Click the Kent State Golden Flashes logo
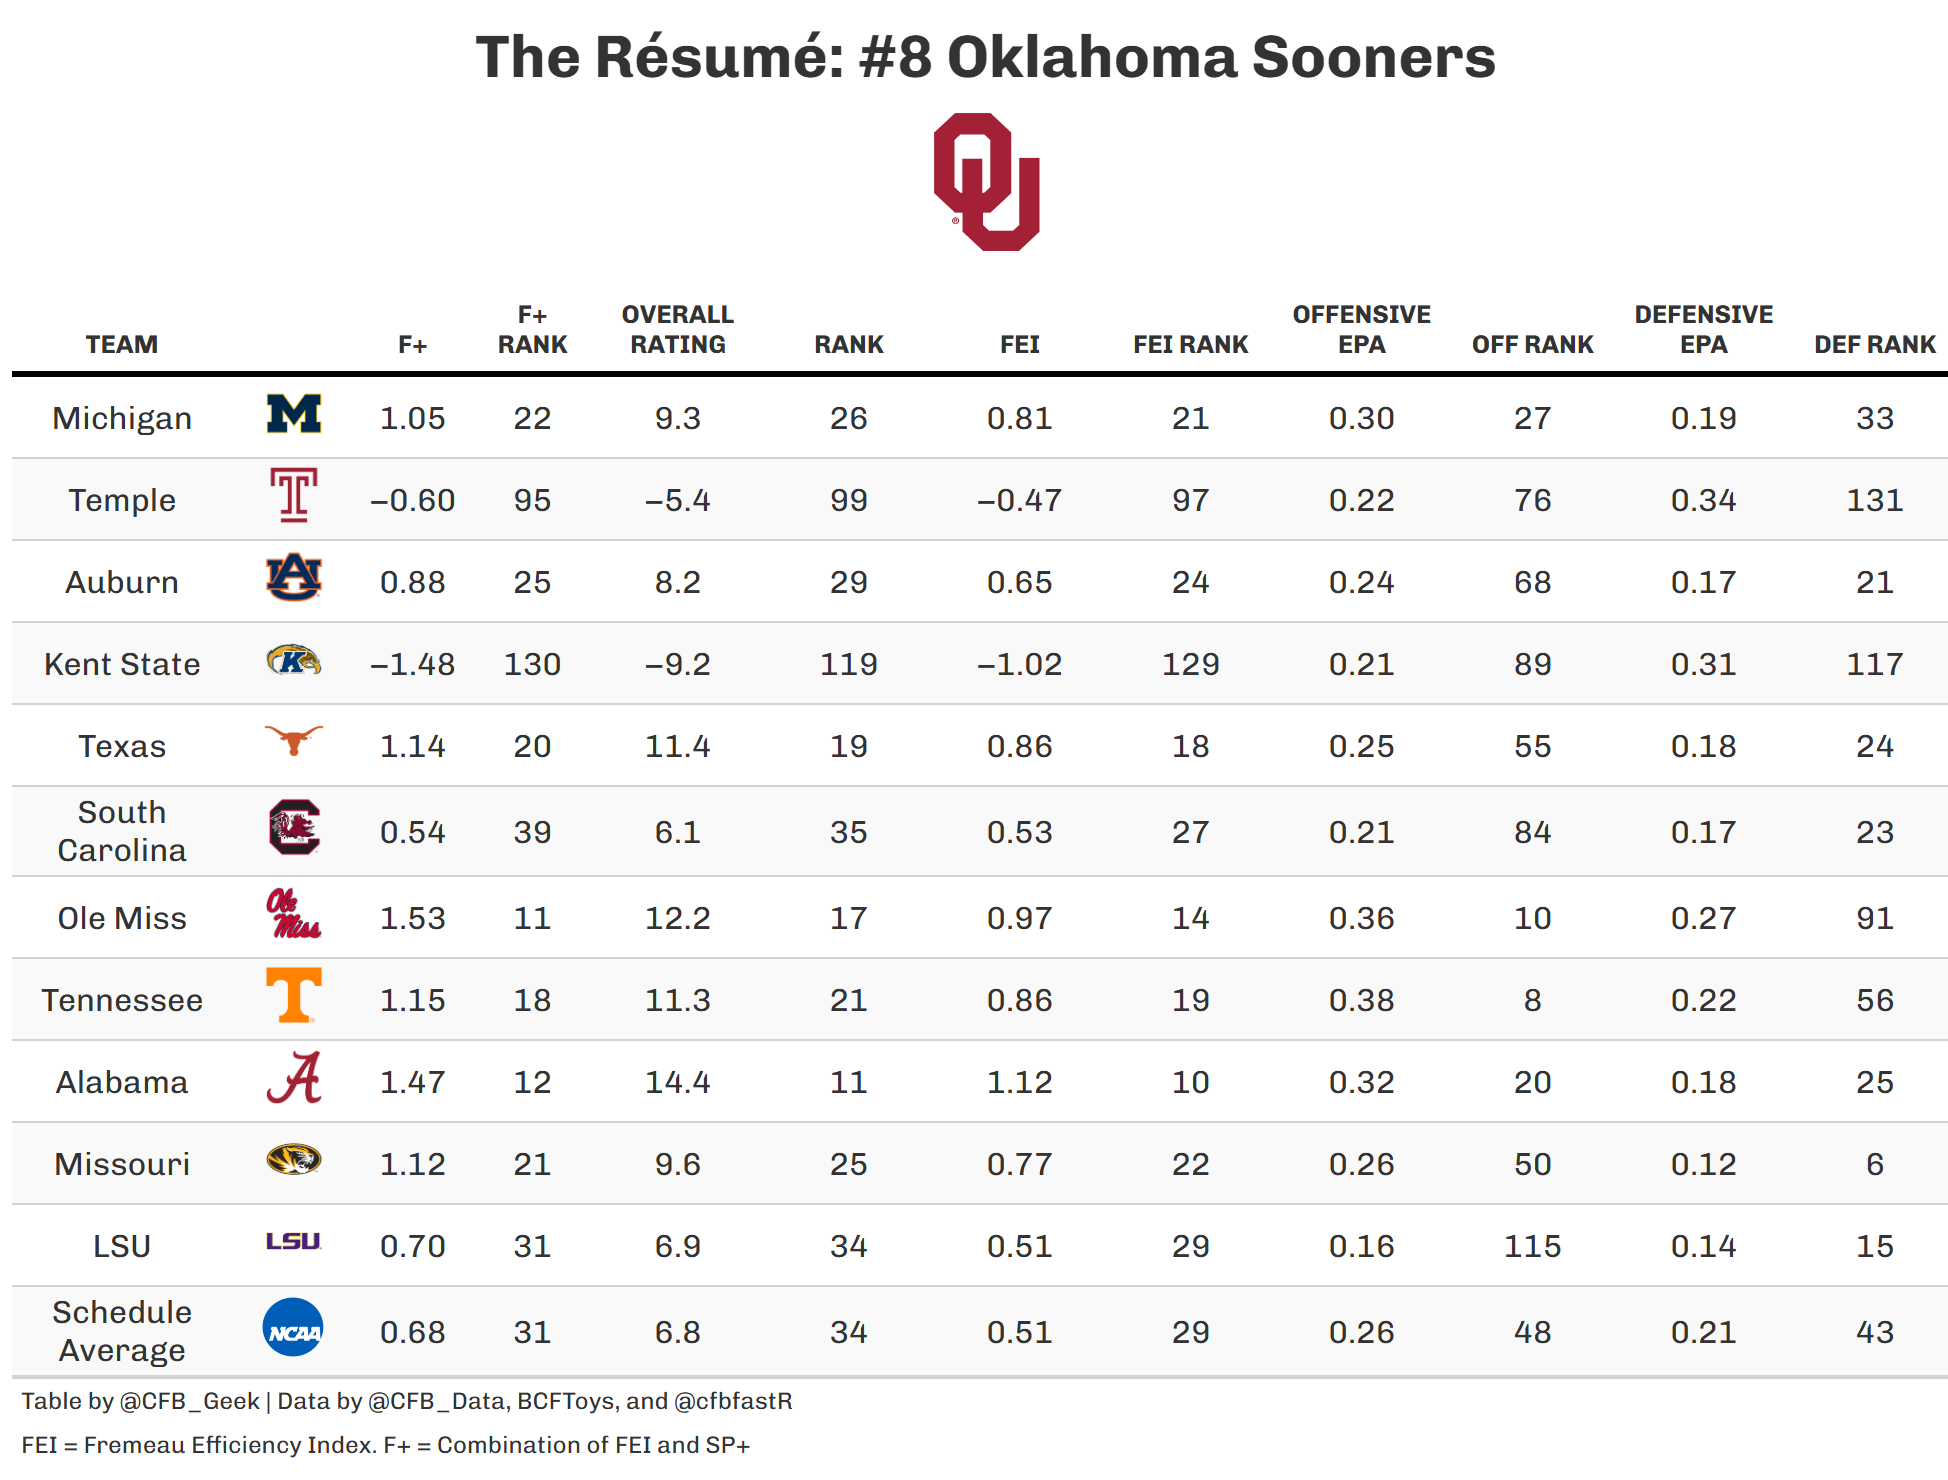The width and height of the screenshot is (1948, 1480). point(294,660)
